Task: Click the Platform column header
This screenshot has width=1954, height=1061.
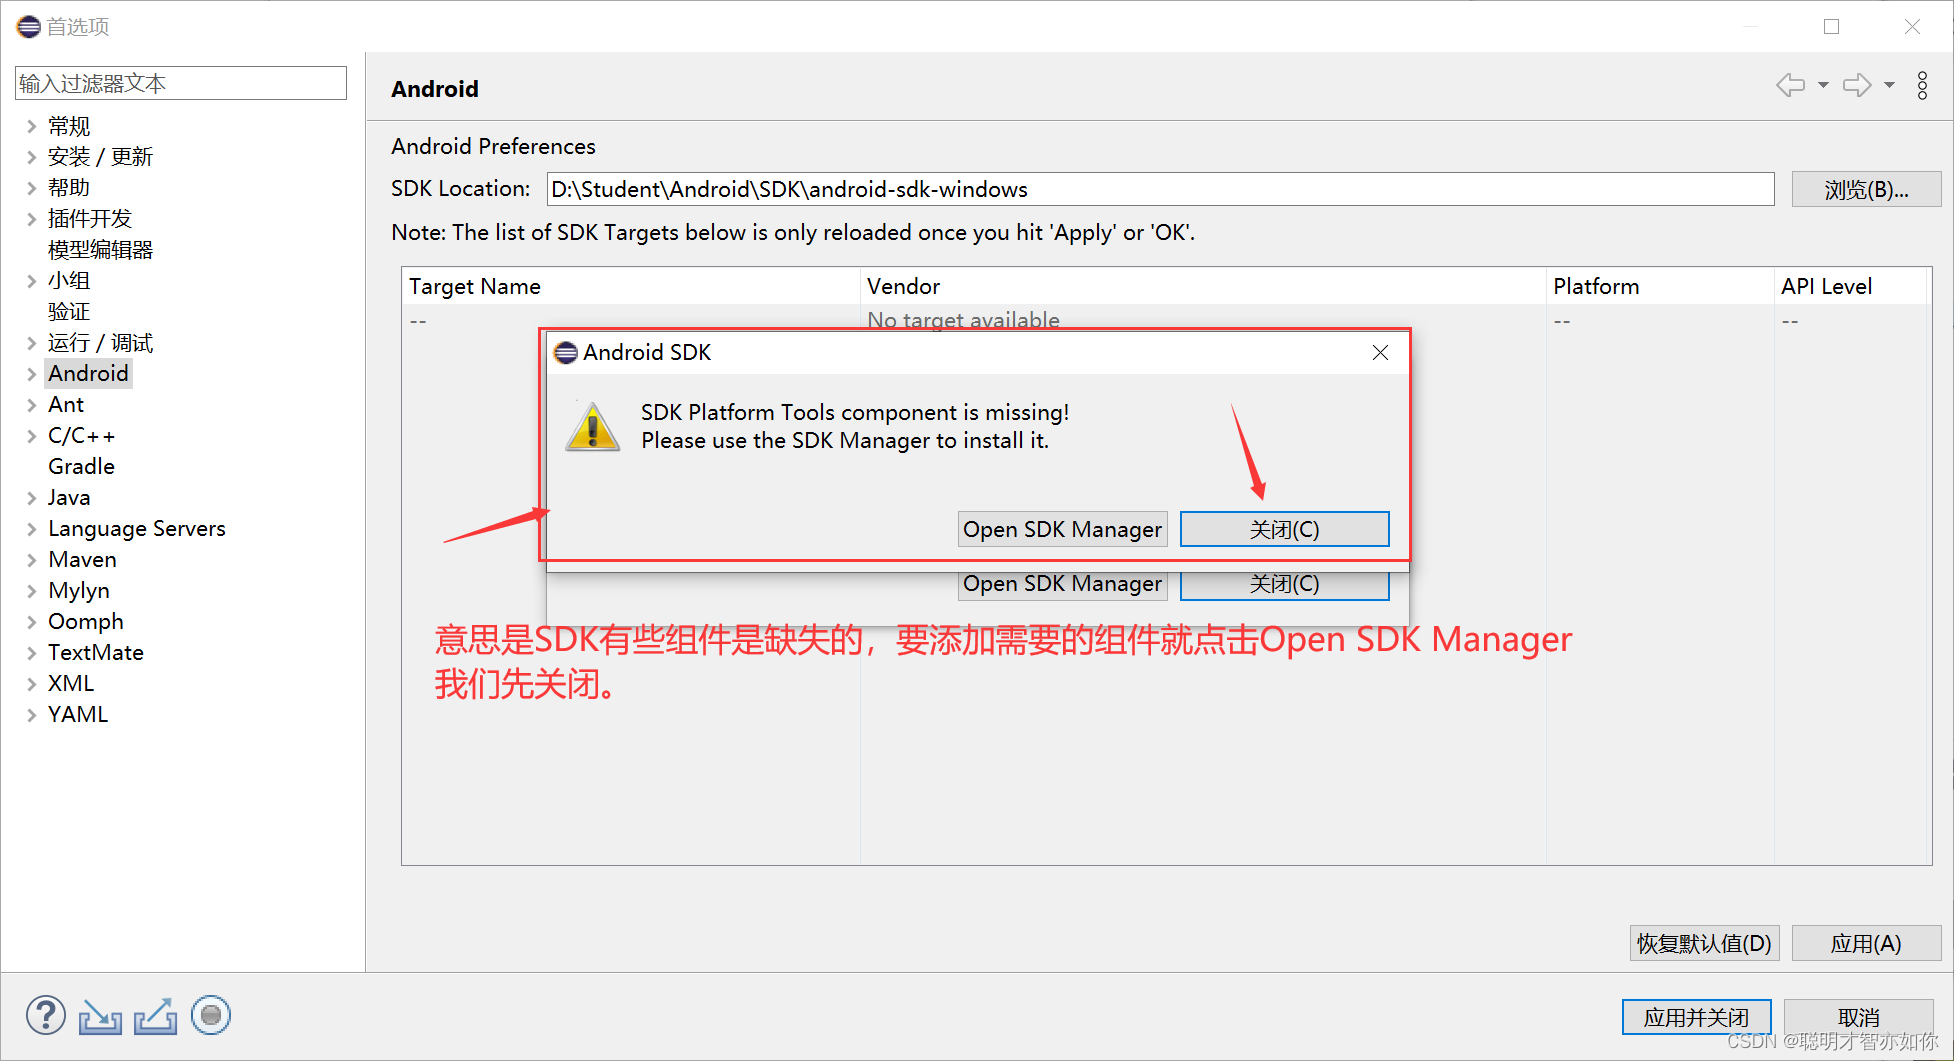Action: pyautogui.click(x=1660, y=286)
